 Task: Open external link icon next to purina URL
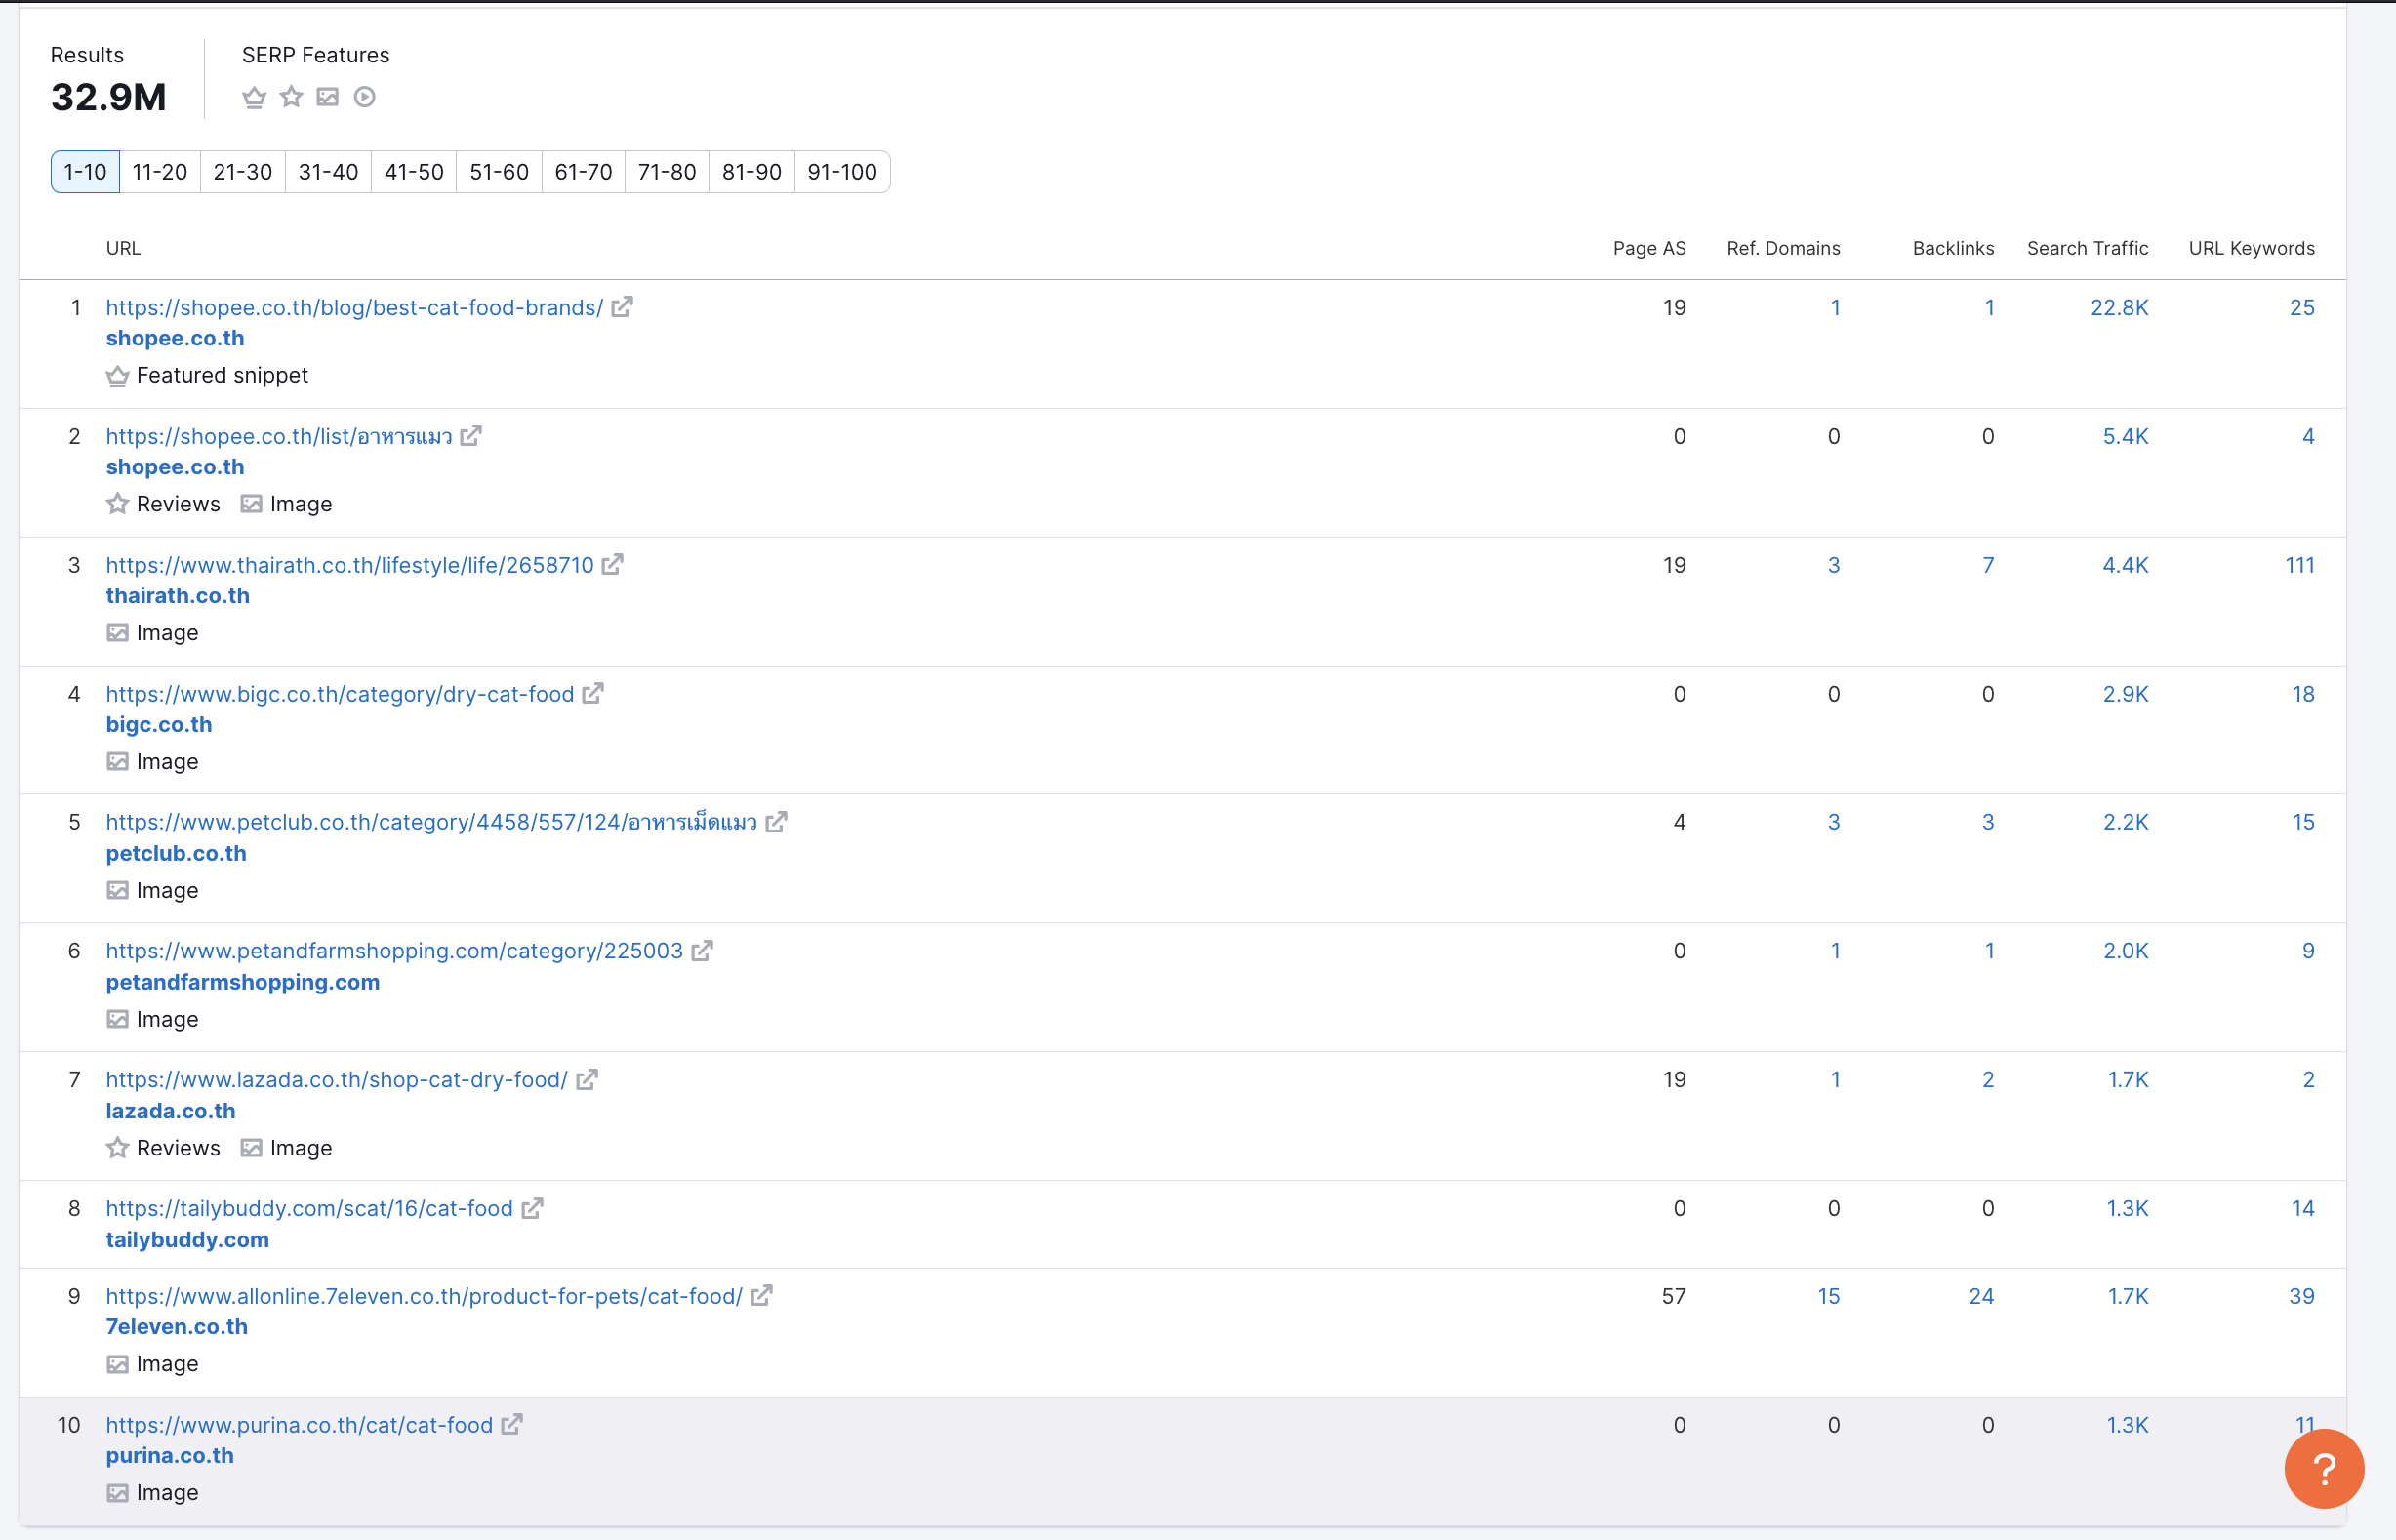click(512, 1425)
